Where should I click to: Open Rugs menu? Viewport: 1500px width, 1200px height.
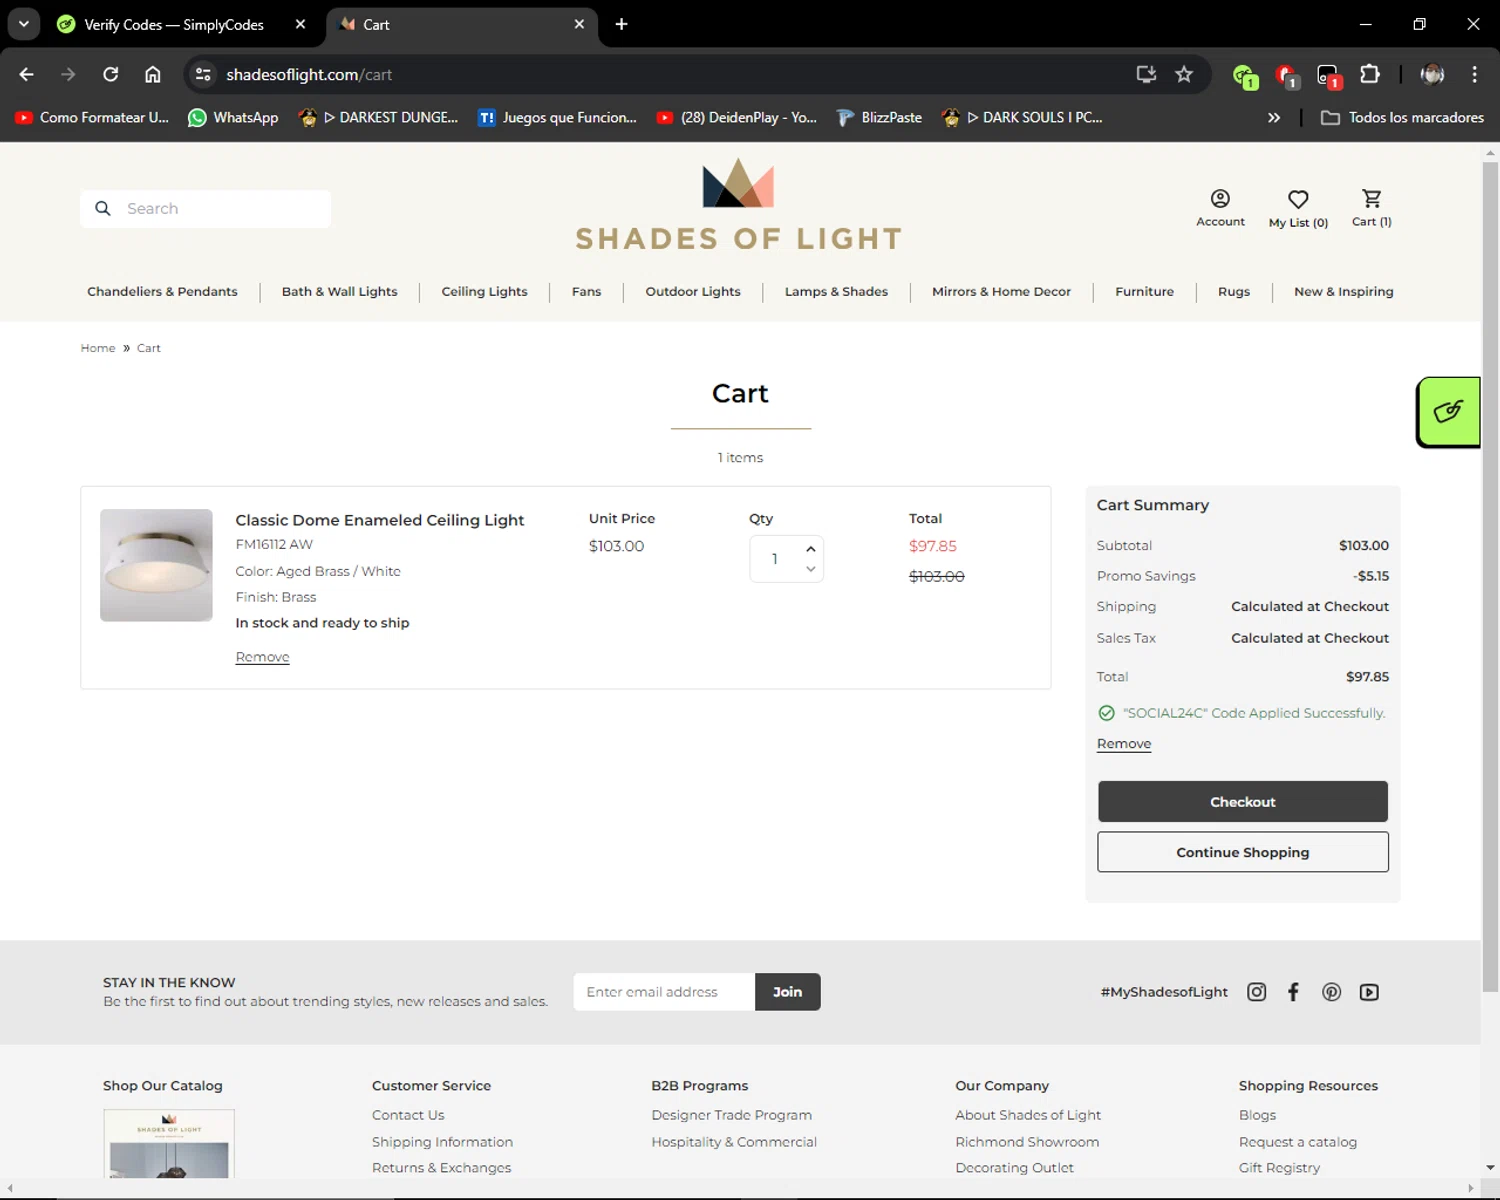click(x=1233, y=291)
